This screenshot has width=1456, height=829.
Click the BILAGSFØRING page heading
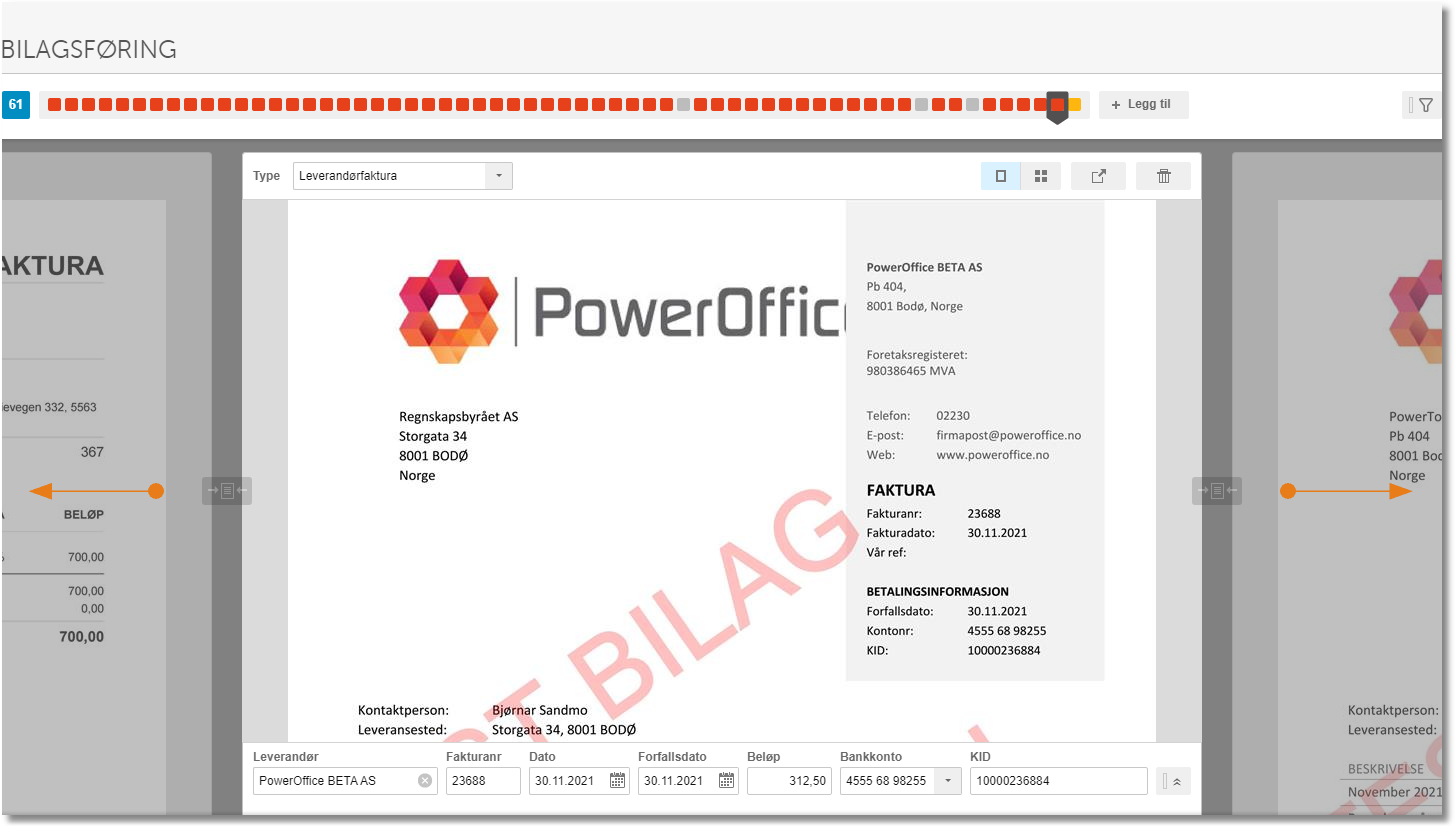coord(89,49)
